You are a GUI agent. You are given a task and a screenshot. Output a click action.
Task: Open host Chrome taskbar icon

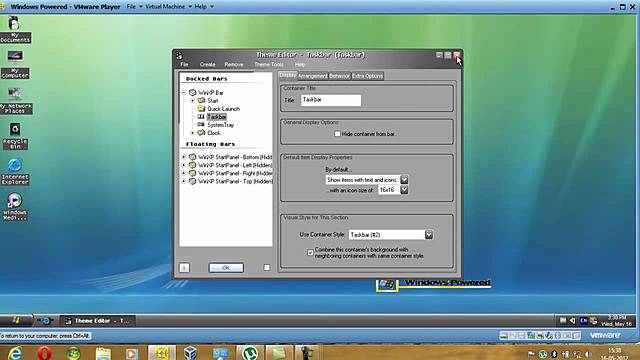coord(73,353)
